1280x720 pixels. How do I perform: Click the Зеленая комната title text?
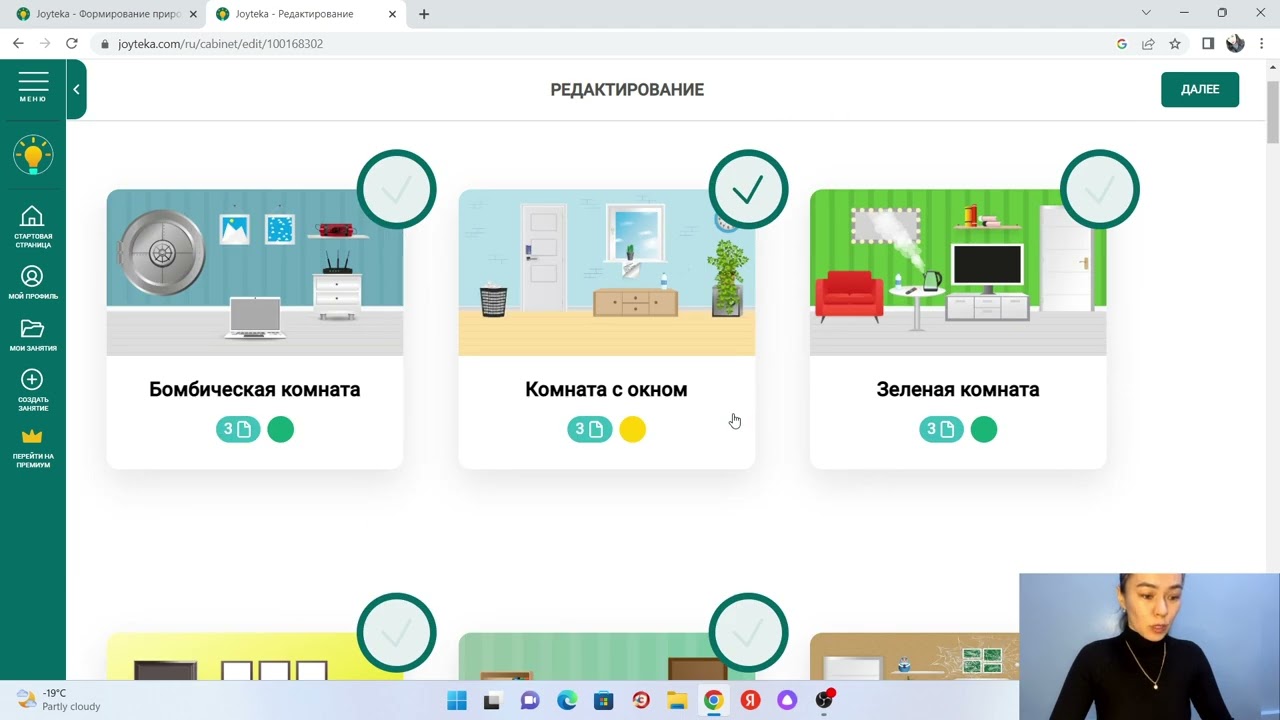[958, 389]
